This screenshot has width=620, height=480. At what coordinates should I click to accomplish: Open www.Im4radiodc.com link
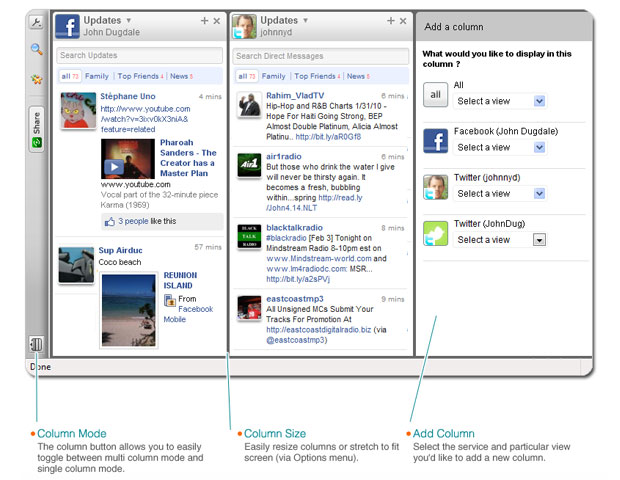pos(306,269)
